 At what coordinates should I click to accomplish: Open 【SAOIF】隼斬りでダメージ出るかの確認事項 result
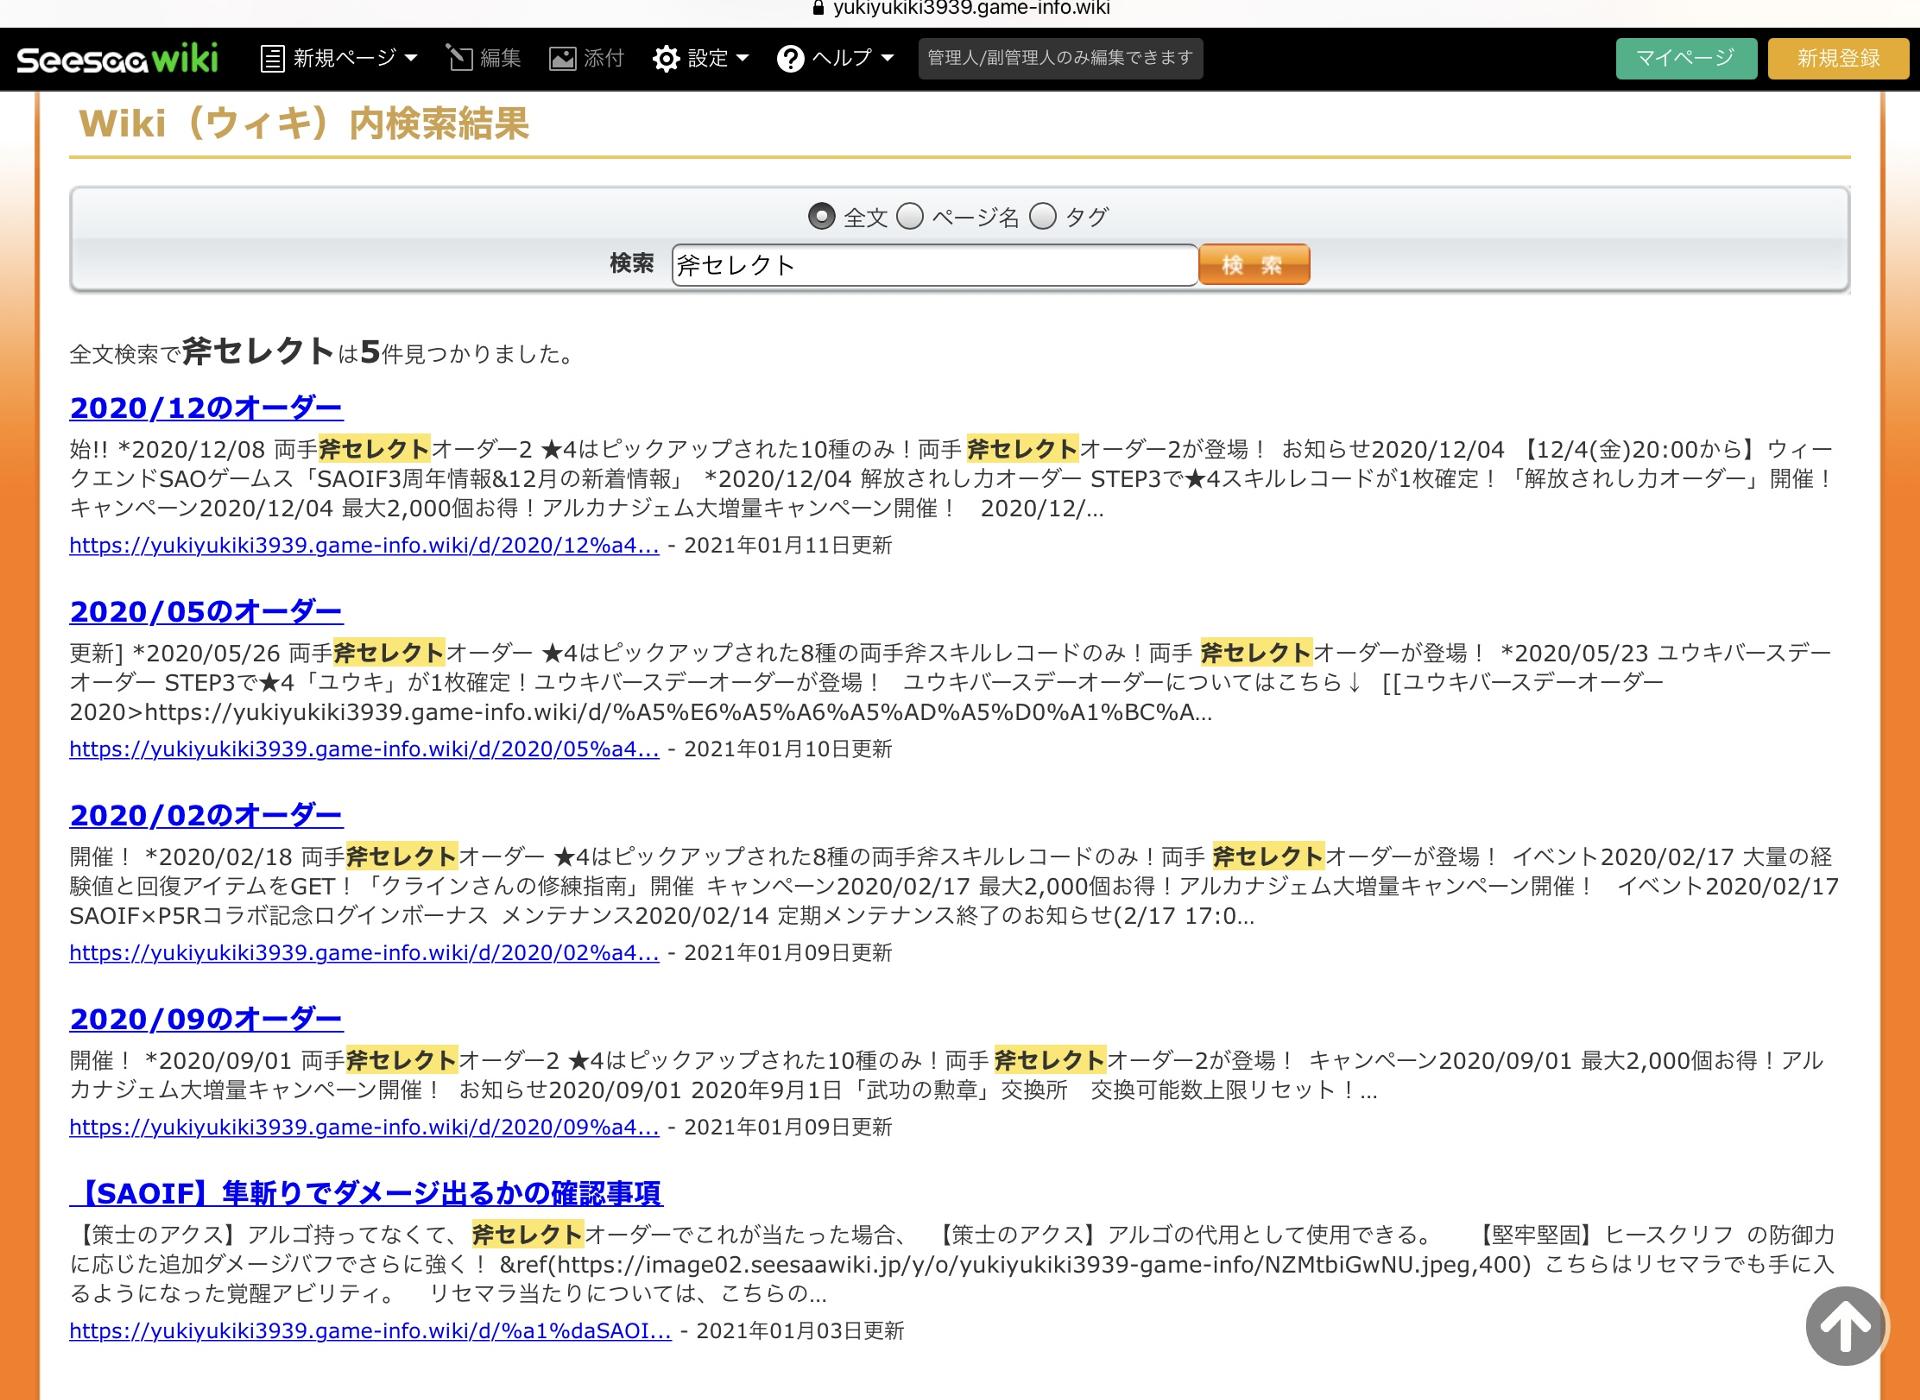366,1193
